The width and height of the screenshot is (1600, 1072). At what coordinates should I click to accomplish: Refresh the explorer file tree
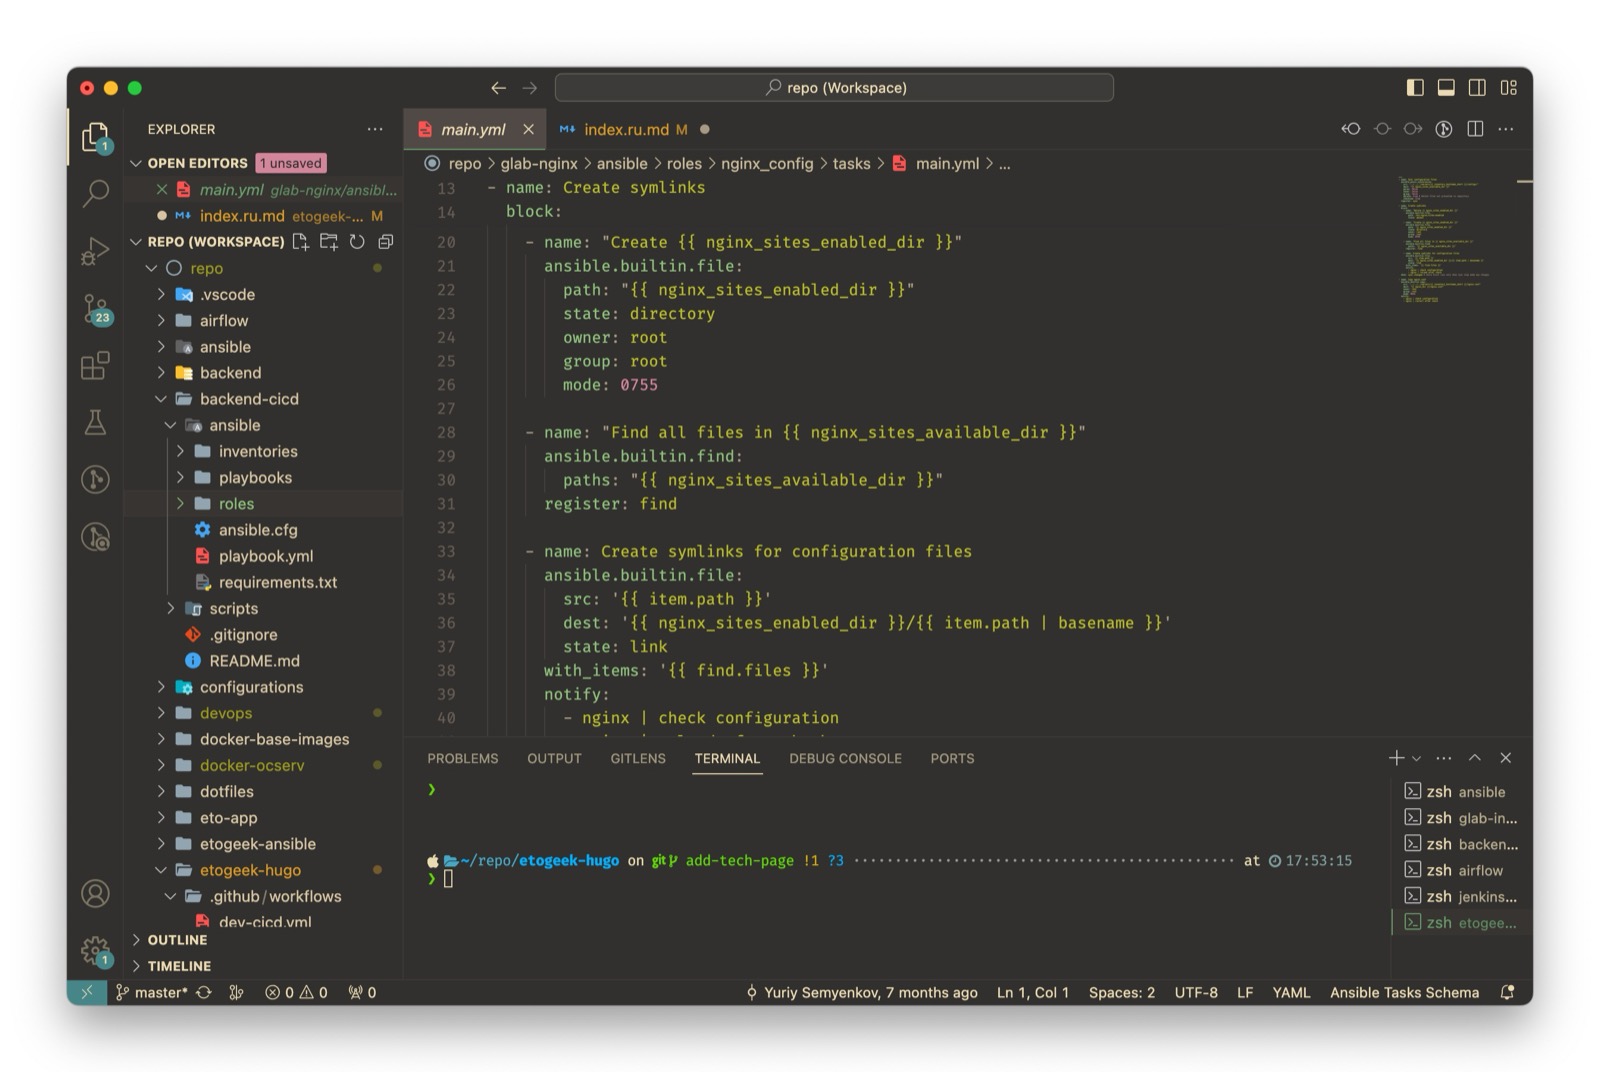(357, 242)
